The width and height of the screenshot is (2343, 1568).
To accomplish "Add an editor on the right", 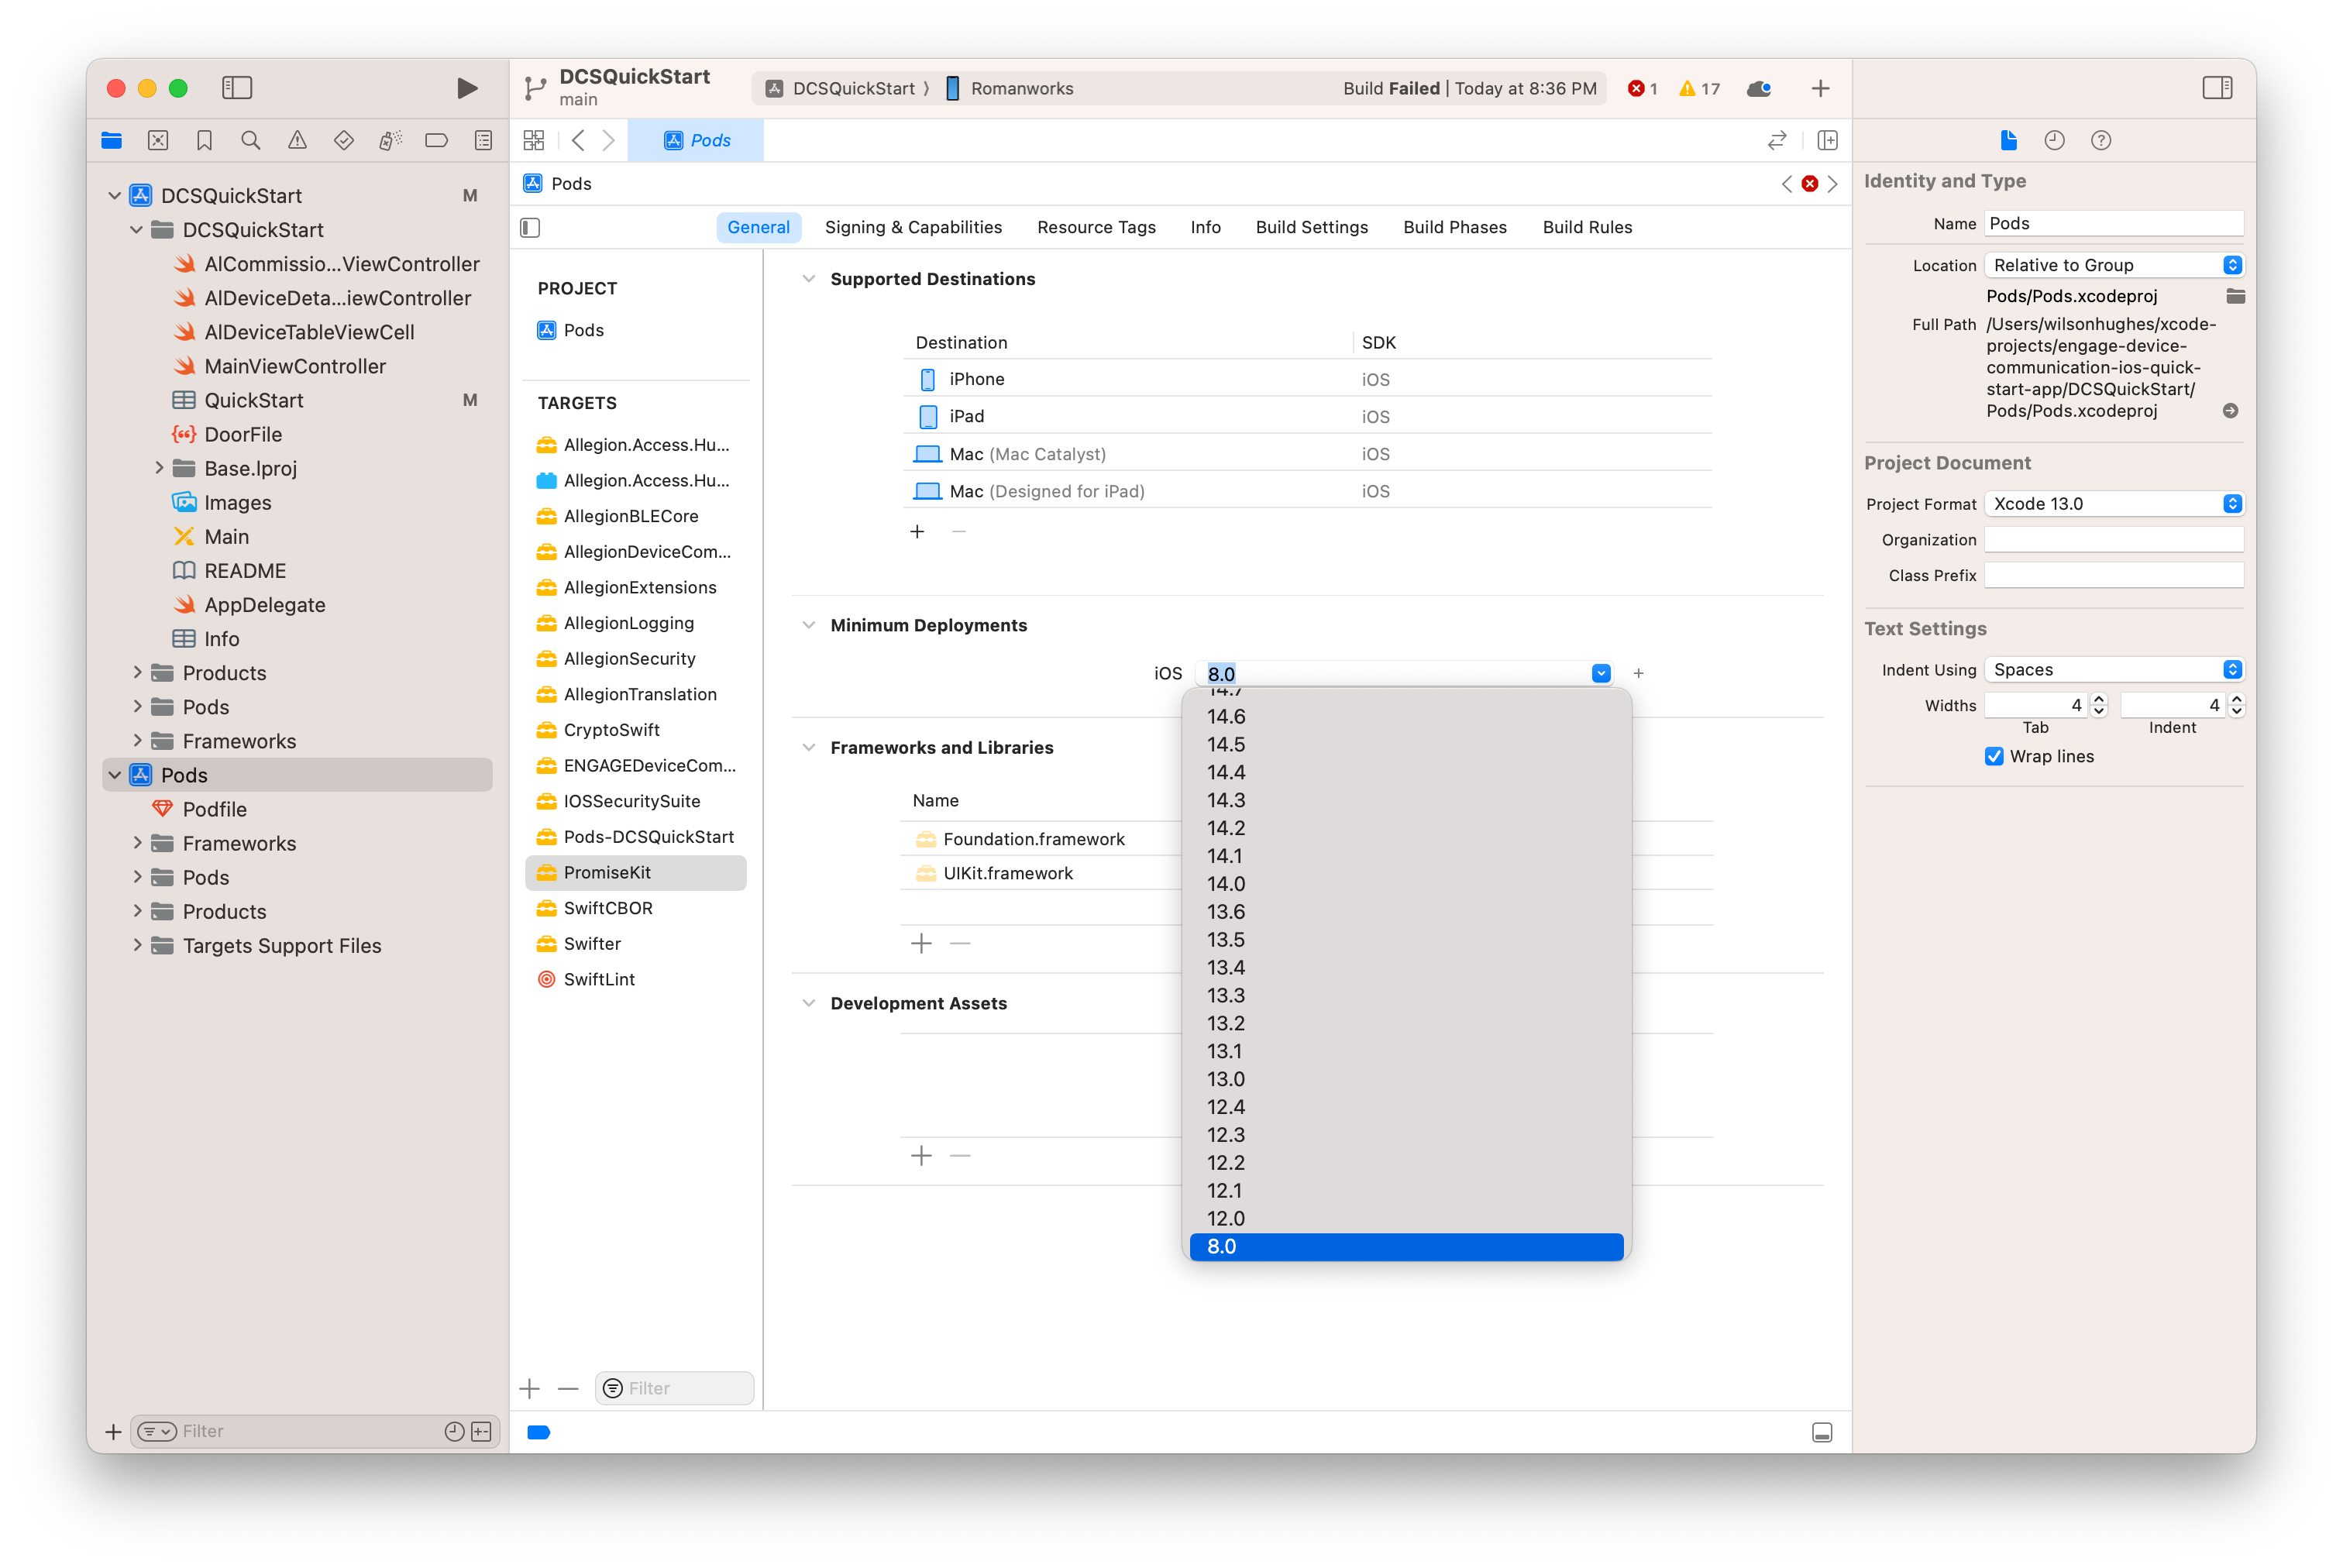I will click(x=1827, y=140).
